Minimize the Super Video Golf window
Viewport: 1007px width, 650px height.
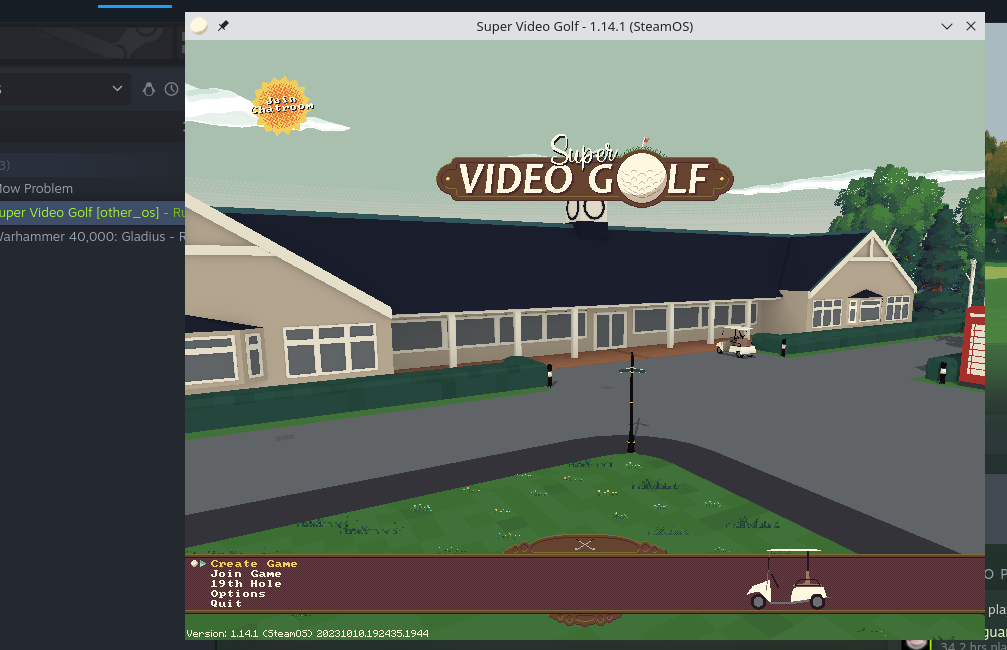[947, 26]
